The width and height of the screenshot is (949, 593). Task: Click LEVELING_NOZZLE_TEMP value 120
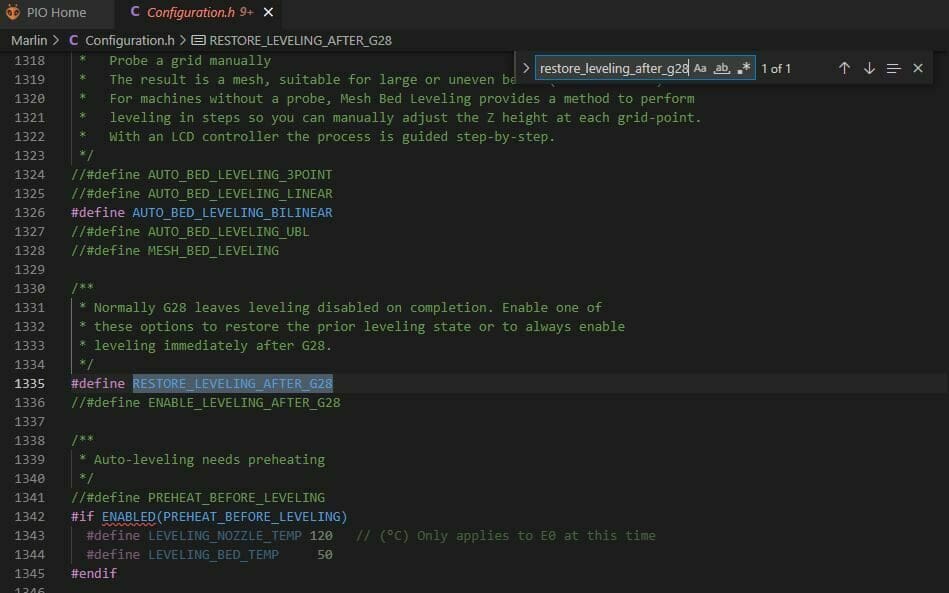pyautogui.click(x=321, y=536)
